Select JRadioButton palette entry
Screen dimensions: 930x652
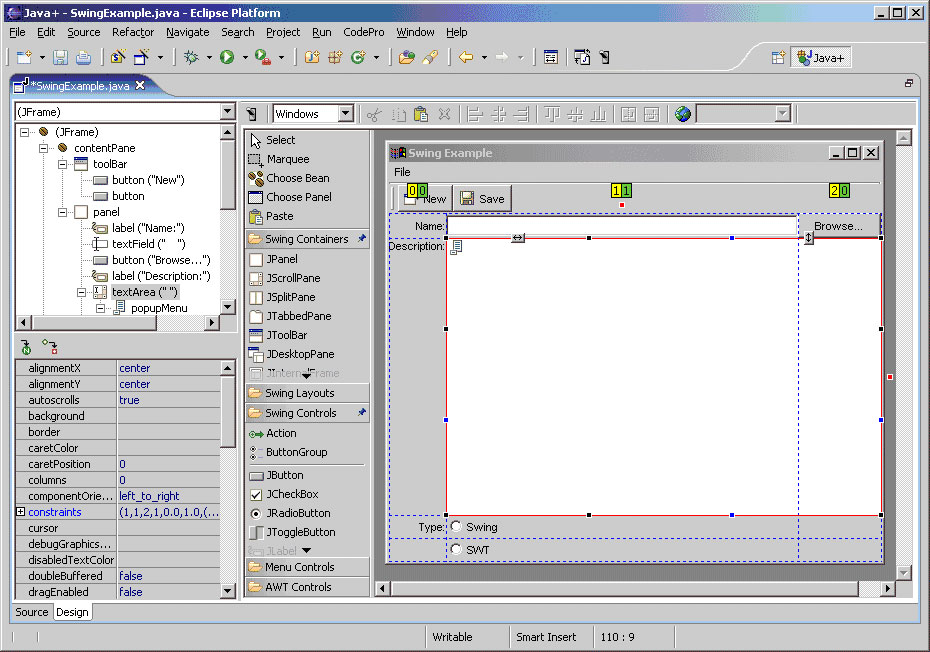tap(290, 513)
